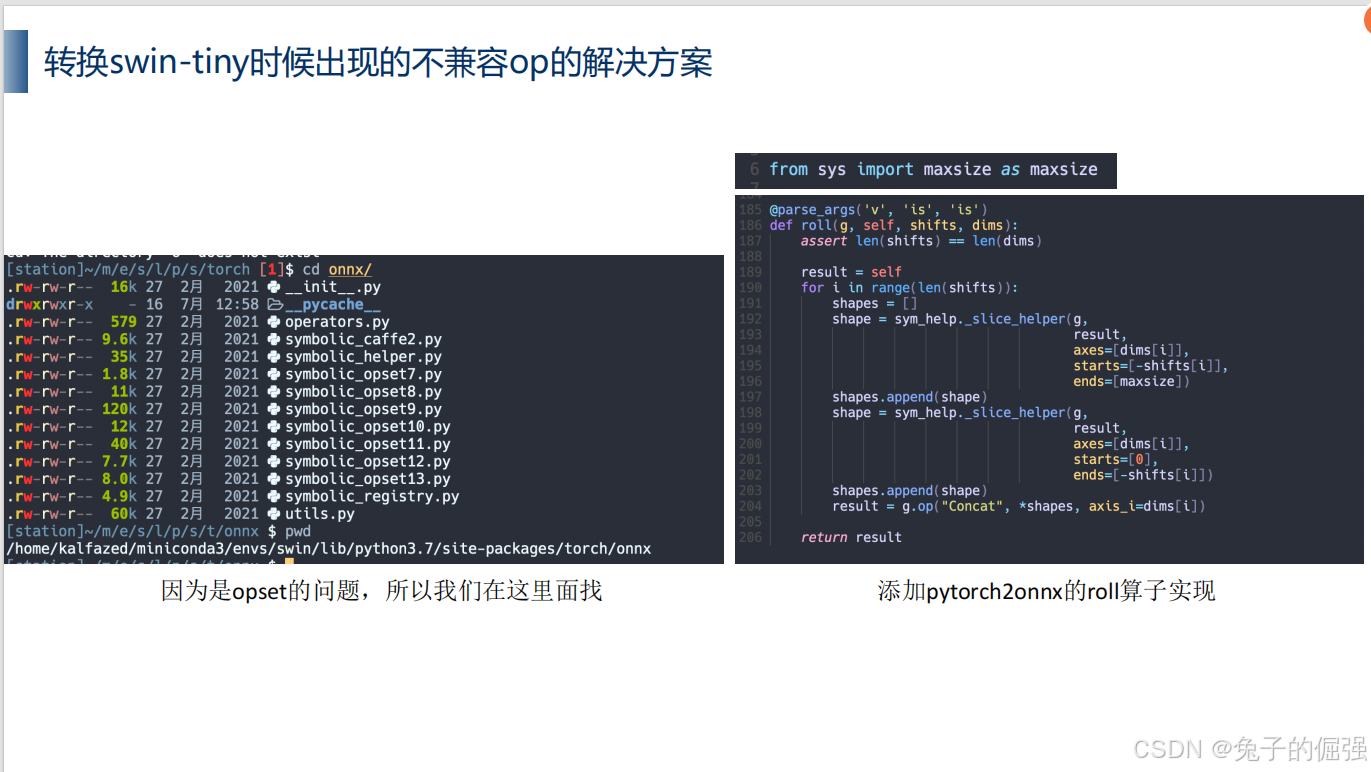Select the symbolic_opset10.py file name

[368, 427]
